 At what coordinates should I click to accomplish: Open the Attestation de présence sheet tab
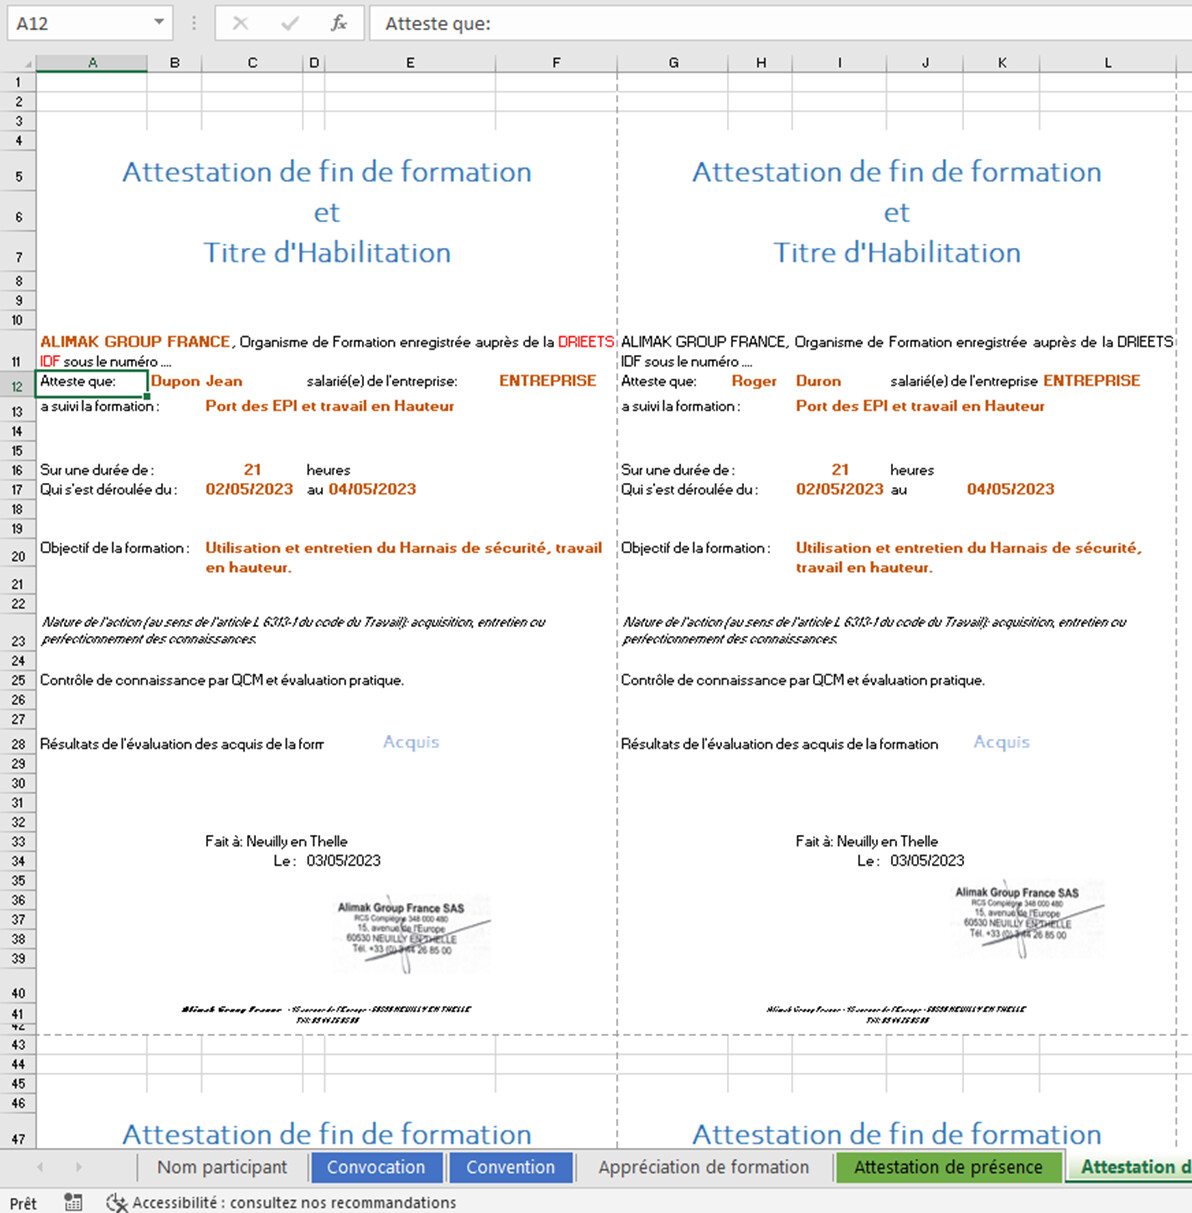tap(948, 1167)
